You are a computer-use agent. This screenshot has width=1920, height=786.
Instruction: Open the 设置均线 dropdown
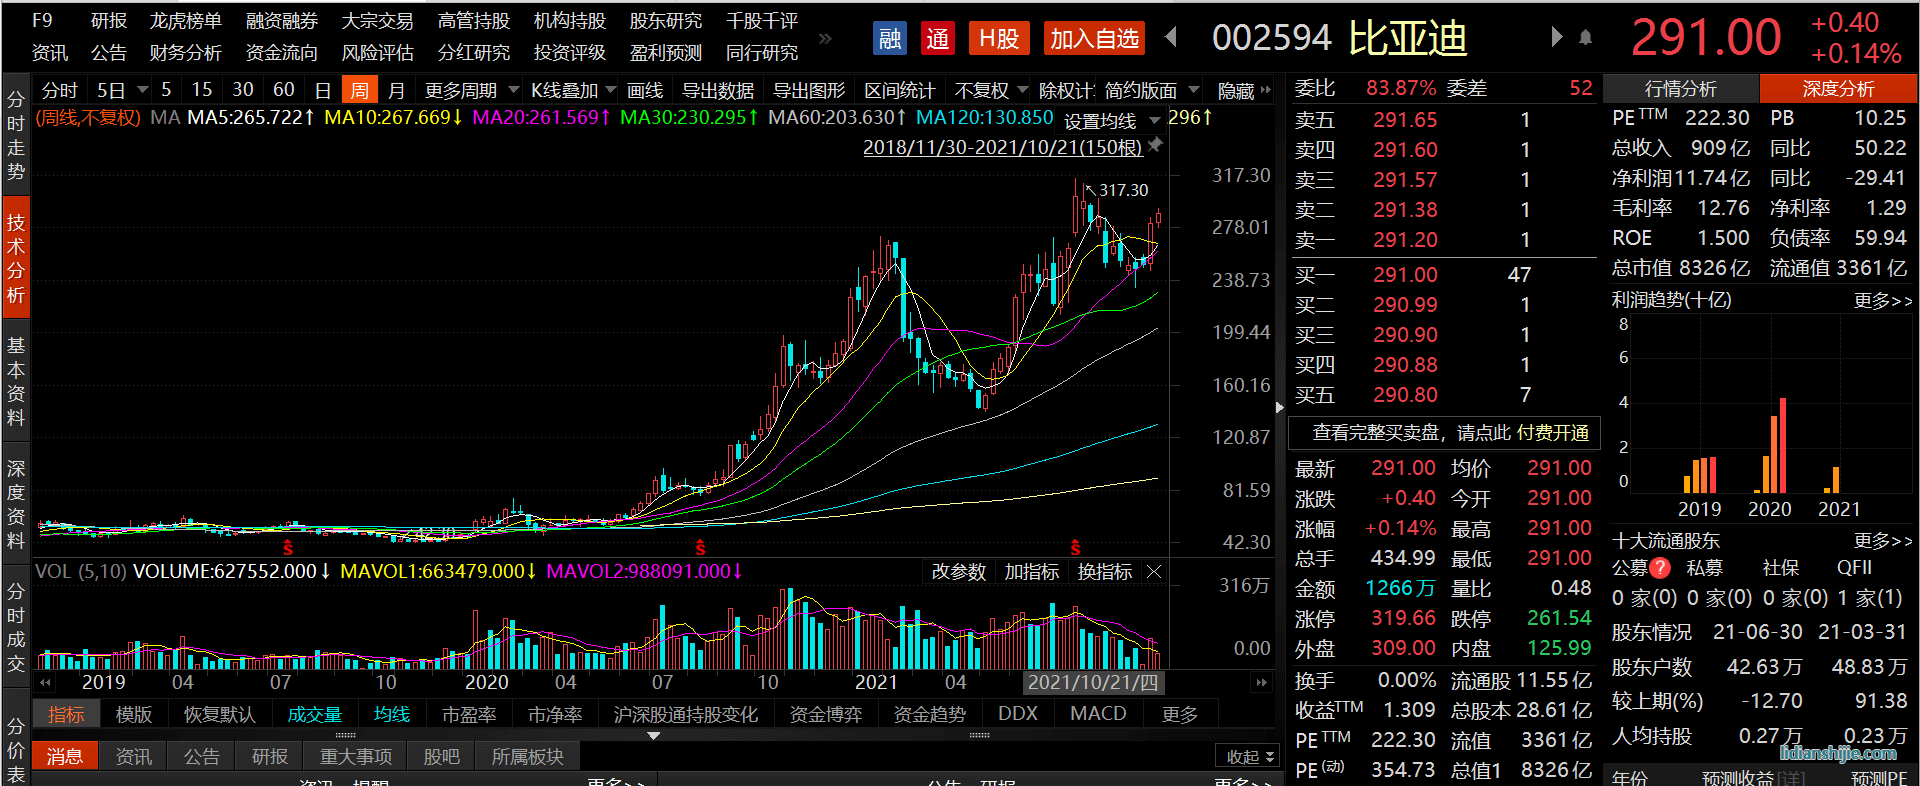[x=1111, y=121]
